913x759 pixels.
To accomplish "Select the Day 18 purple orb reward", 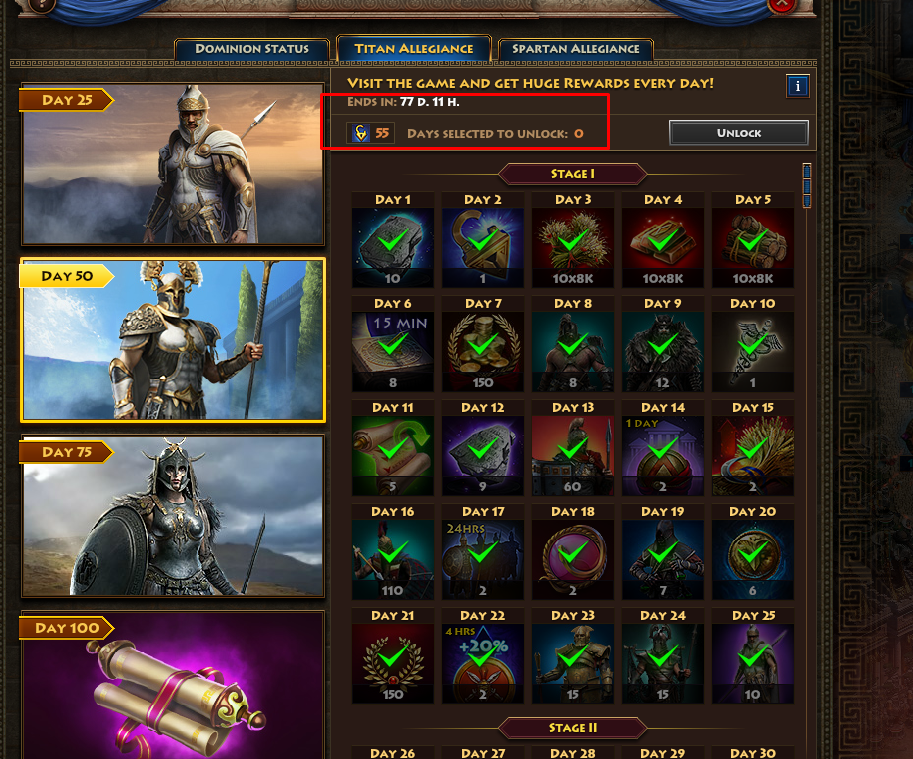I will (572, 560).
